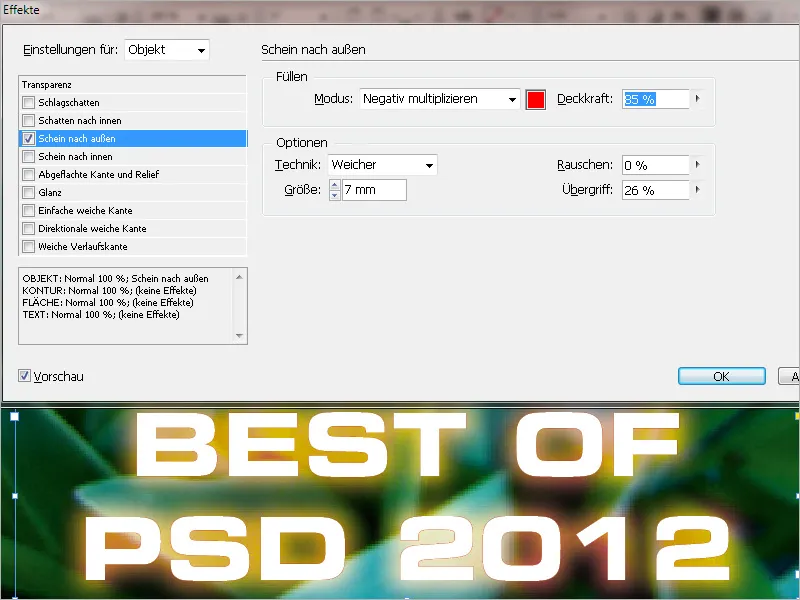Click the Übergriff 26 % field
Viewport: 800px width, 600px height.
click(x=656, y=190)
